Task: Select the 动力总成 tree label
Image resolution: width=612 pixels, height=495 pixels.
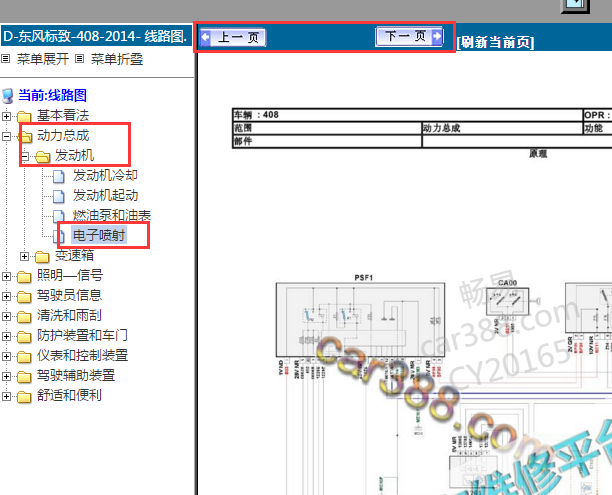Action: click(x=63, y=135)
